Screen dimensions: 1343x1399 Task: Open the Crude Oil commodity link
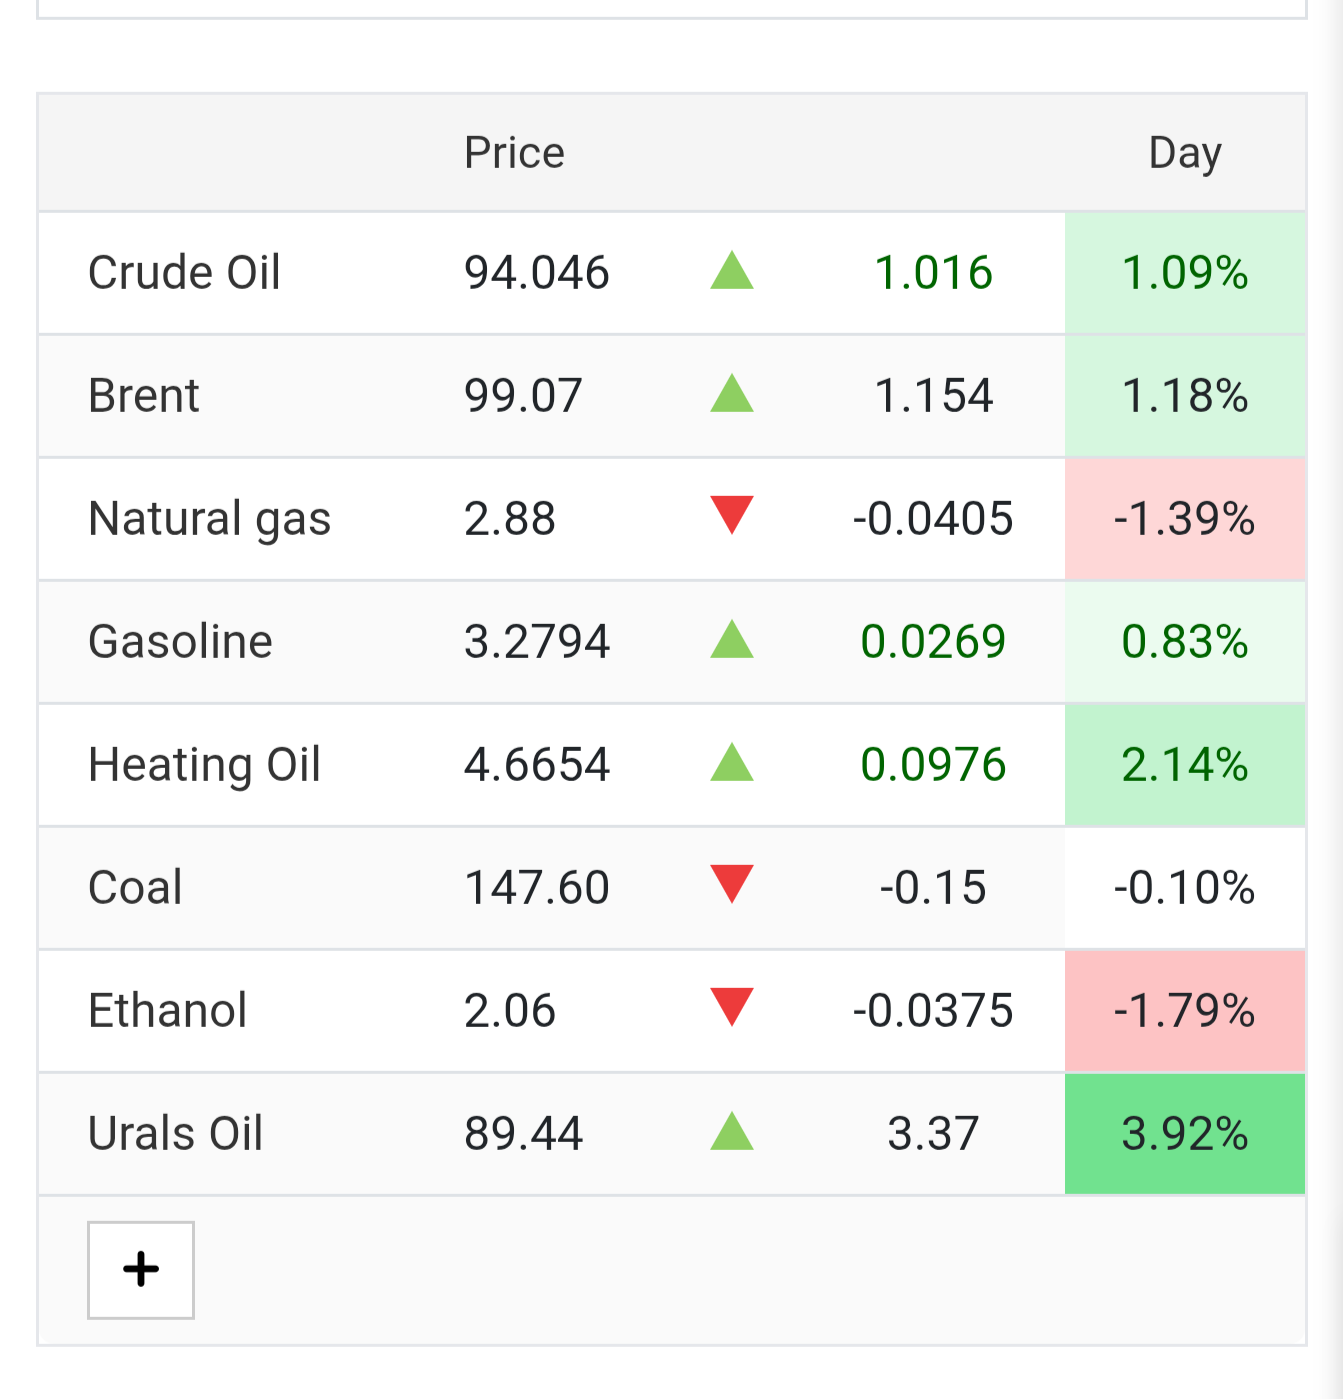184,272
